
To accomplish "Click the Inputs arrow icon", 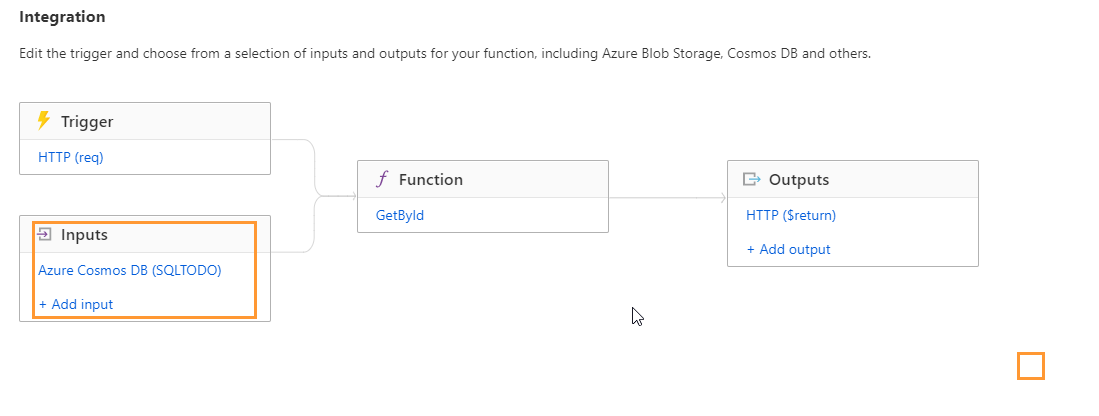I will tap(44, 234).
